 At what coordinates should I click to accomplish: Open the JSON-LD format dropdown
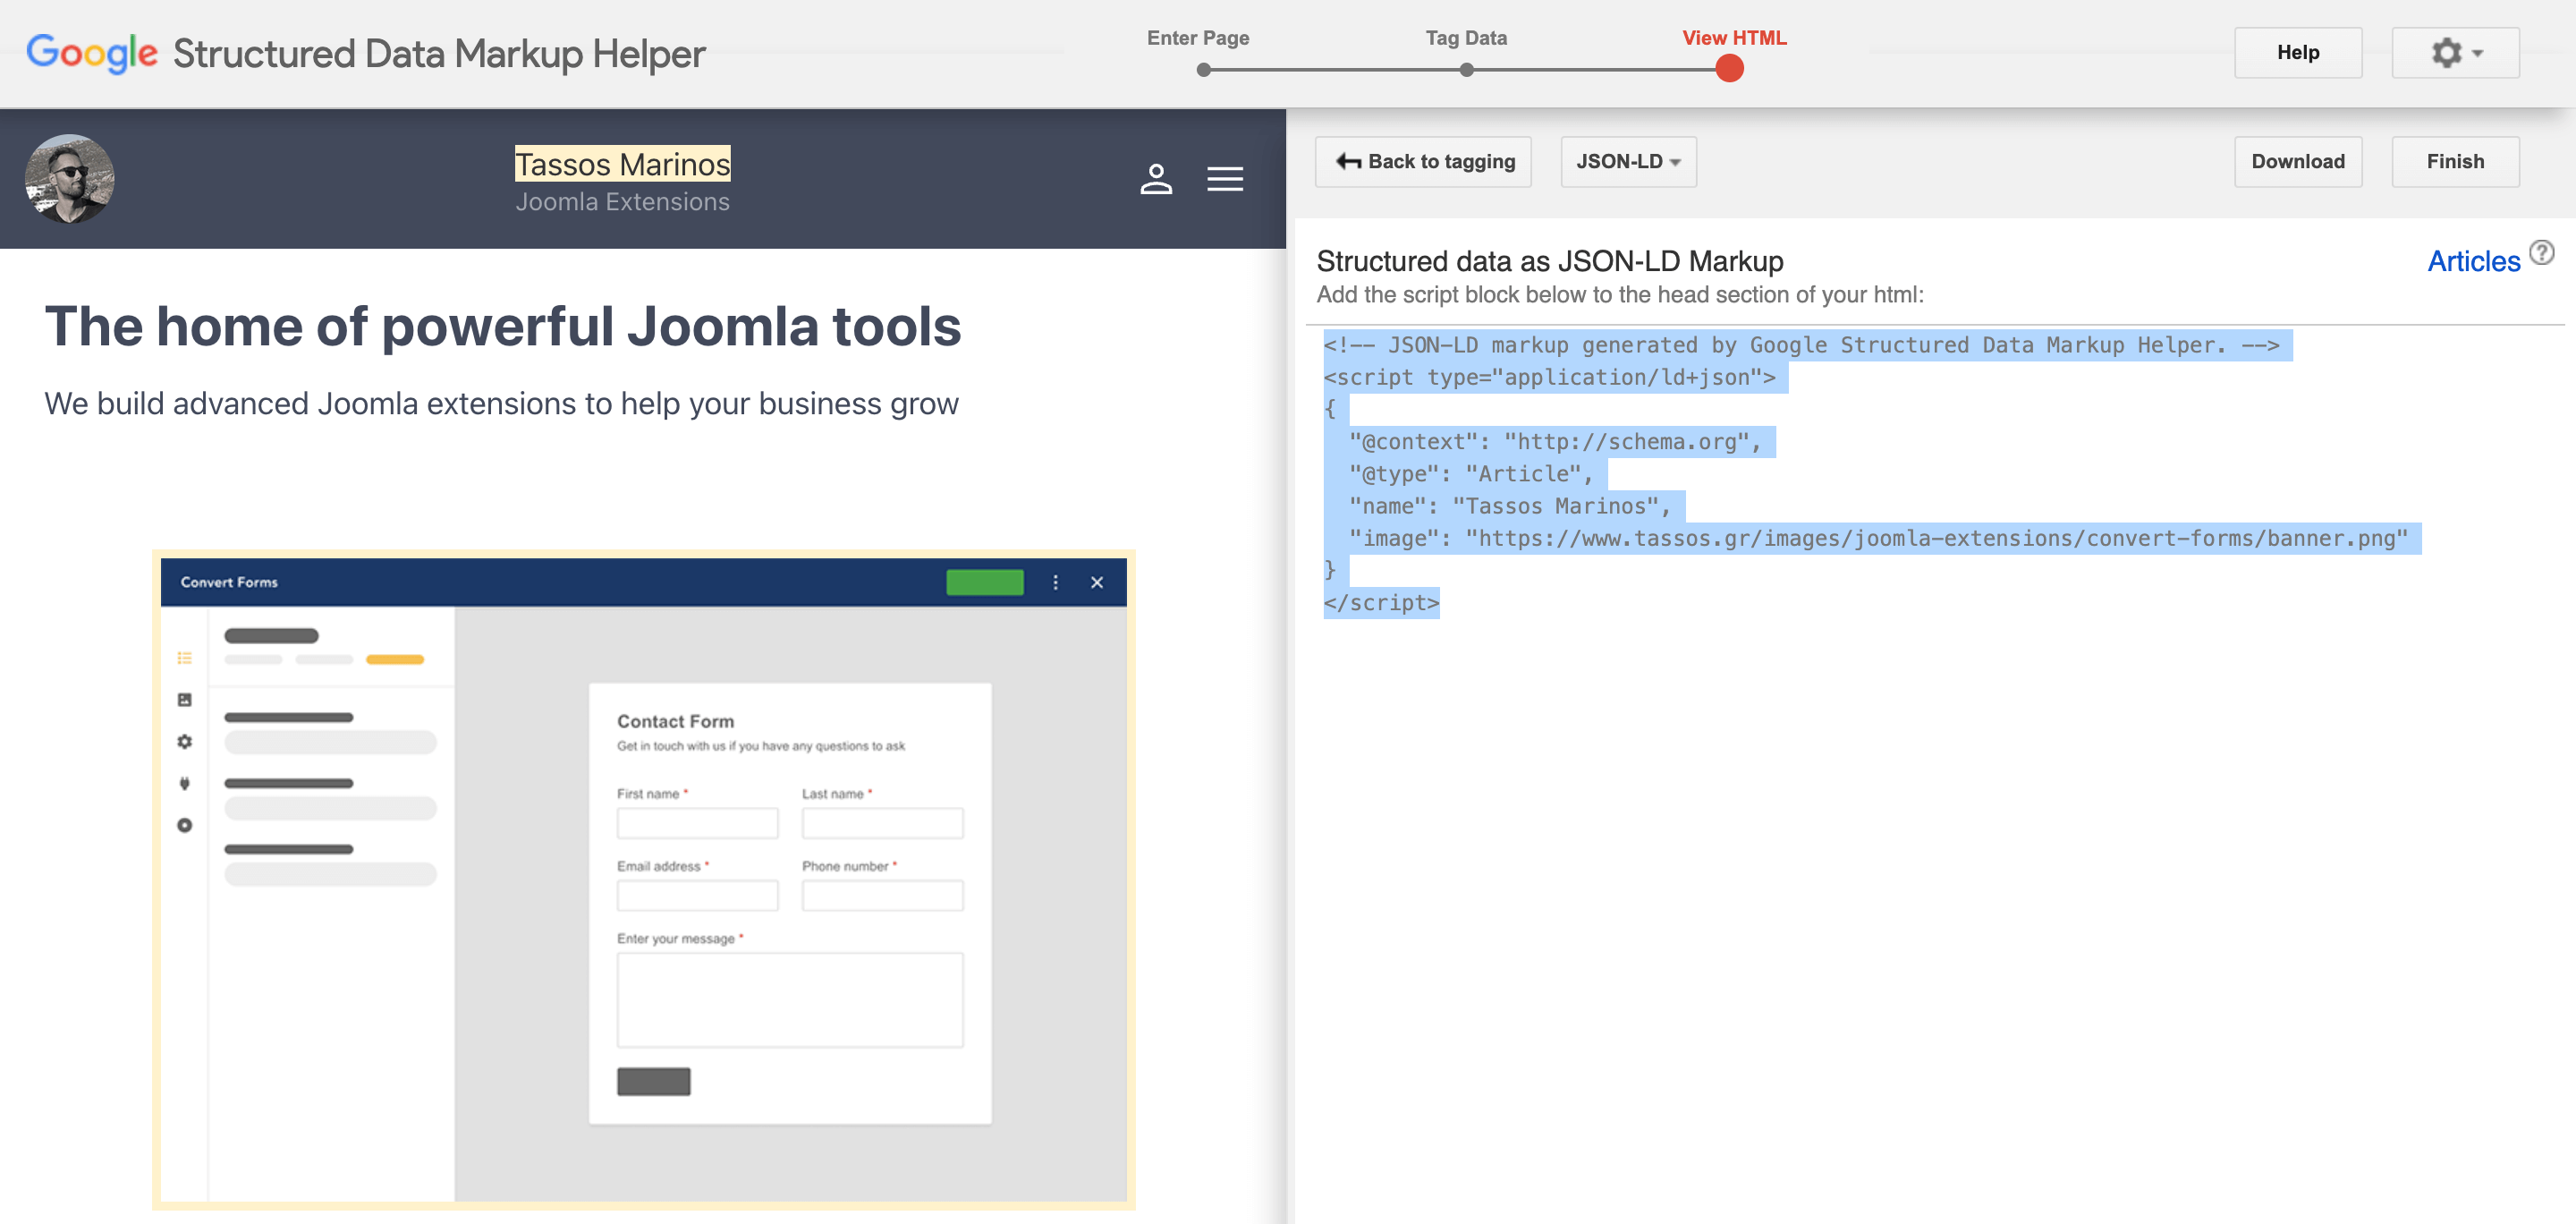pos(1628,162)
